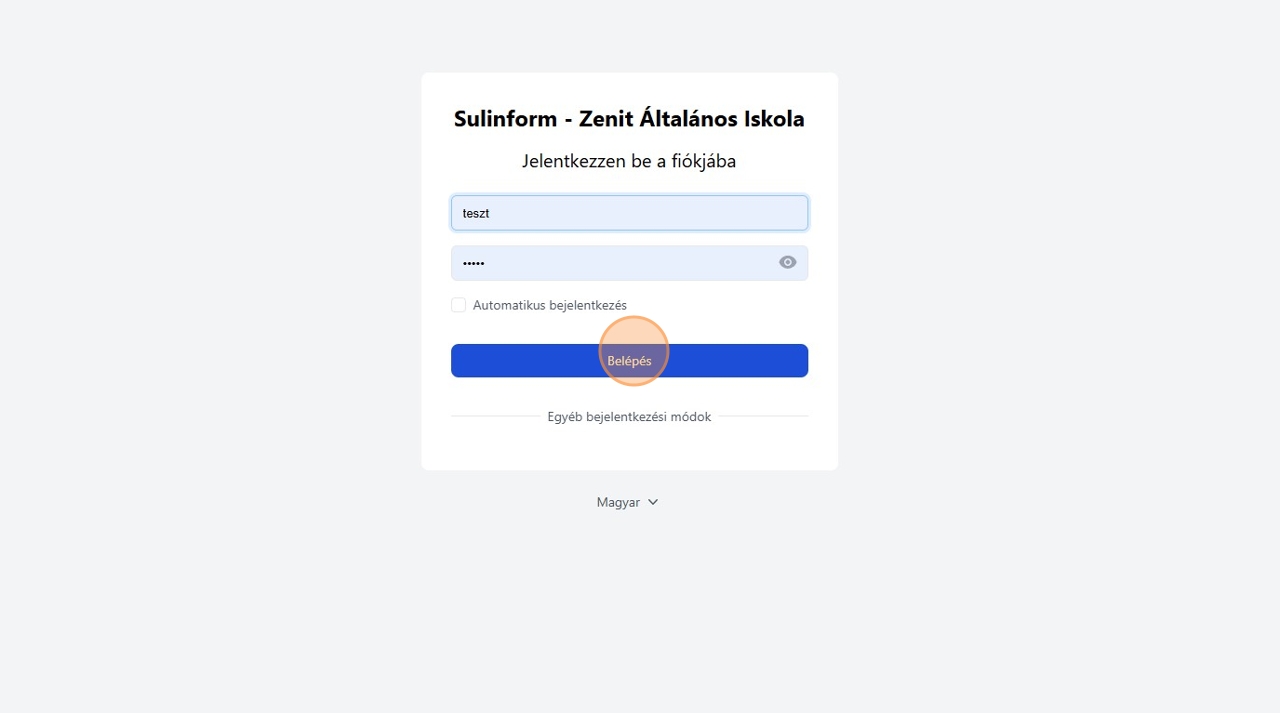This screenshot has width=1280, height=713.
Task: Click the word Sulinform in the title
Action: pos(505,119)
